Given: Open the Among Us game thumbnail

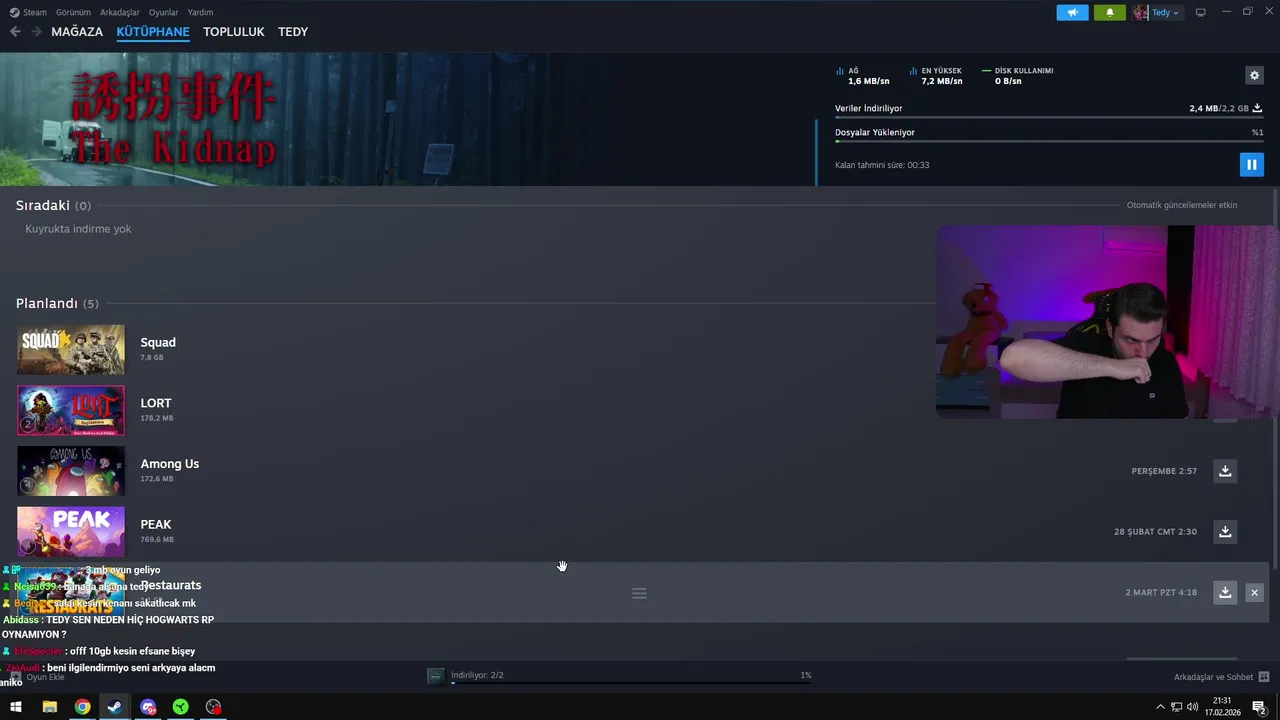Looking at the screenshot, I should [71, 471].
